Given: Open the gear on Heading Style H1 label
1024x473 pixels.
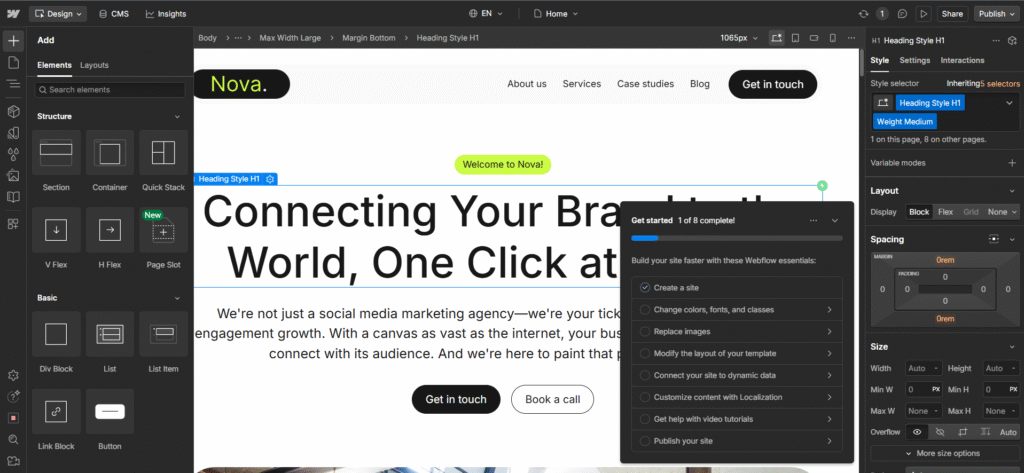Looking at the screenshot, I should click(270, 179).
